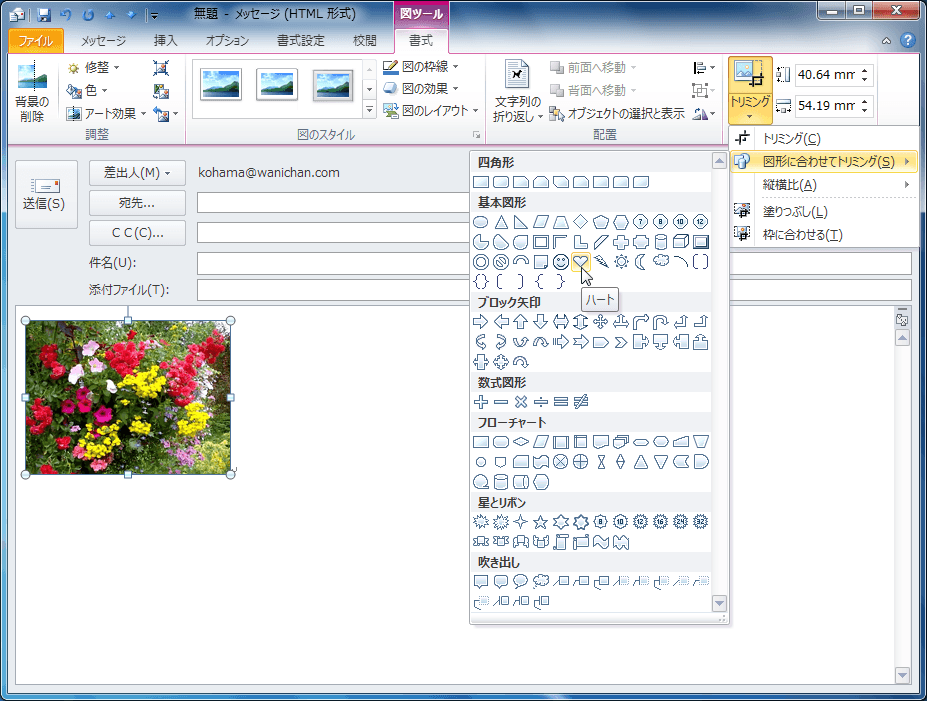Expand the picture styles gallery more arrow

pyautogui.click(x=369, y=110)
